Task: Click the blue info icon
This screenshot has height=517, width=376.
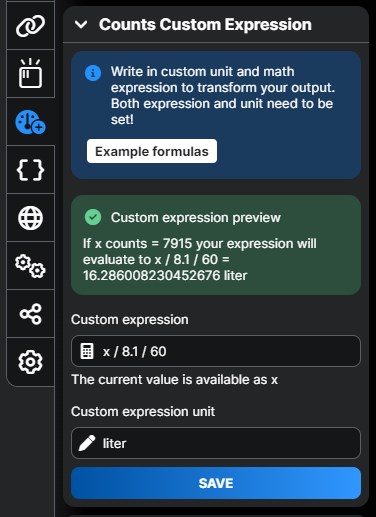Action: (93, 73)
